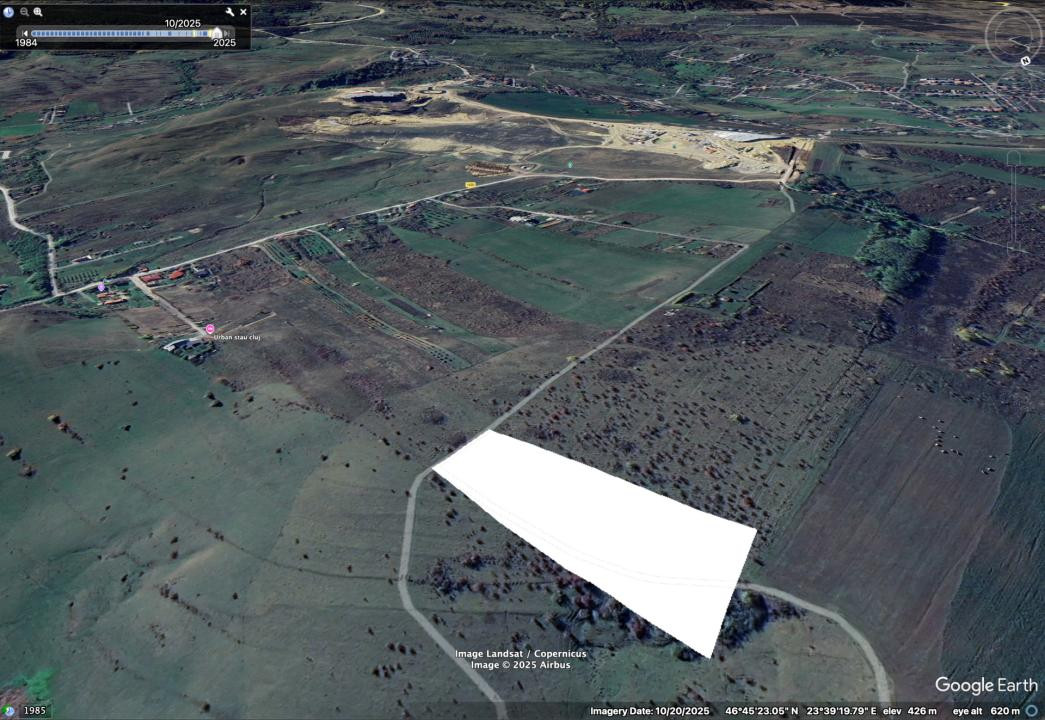Click the time slider thumb at 10/2025
This screenshot has height=720, width=1045.
click(x=216, y=33)
